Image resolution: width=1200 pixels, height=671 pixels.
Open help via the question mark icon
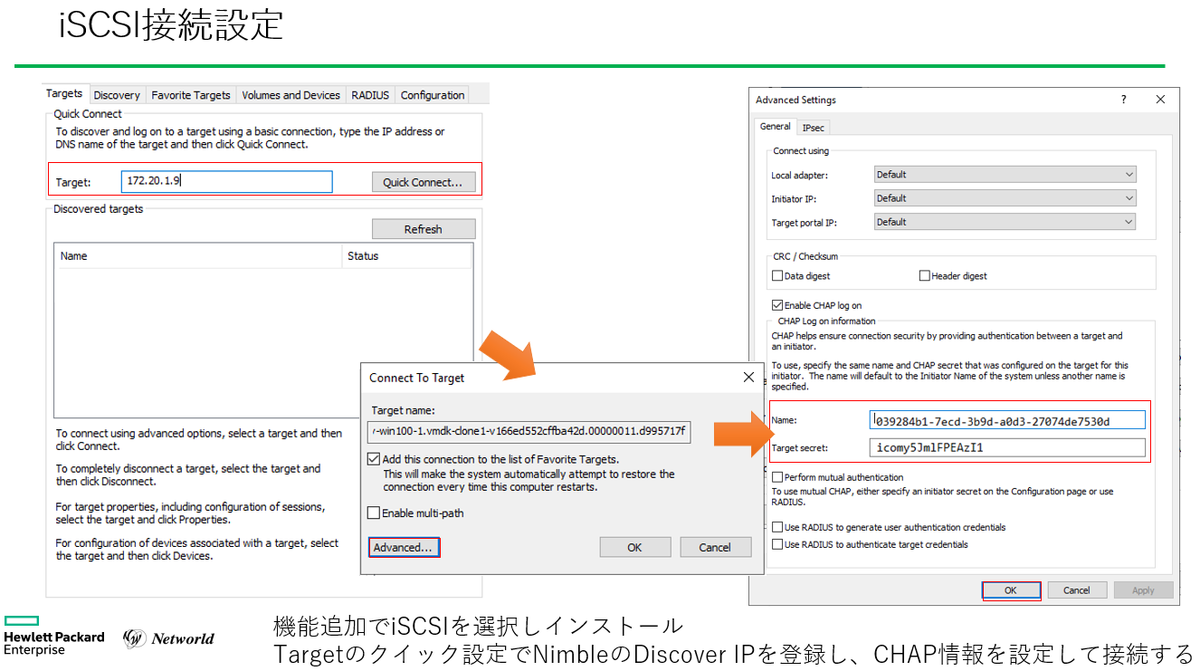[x=1123, y=100]
